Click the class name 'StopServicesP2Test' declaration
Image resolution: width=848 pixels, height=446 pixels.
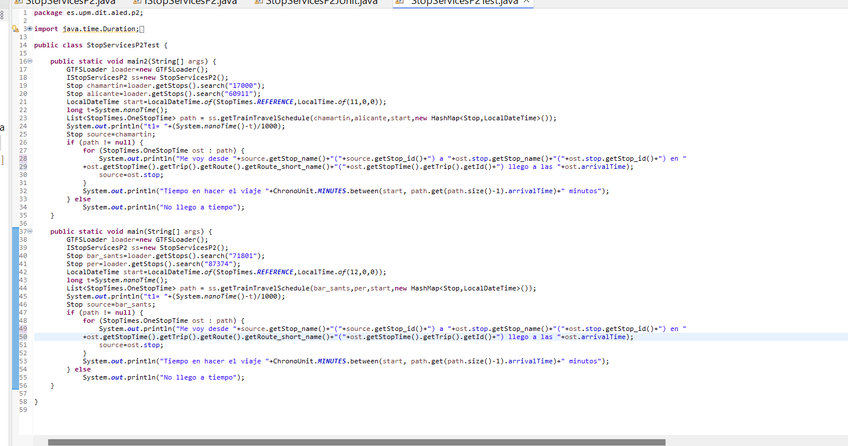point(123,45)
